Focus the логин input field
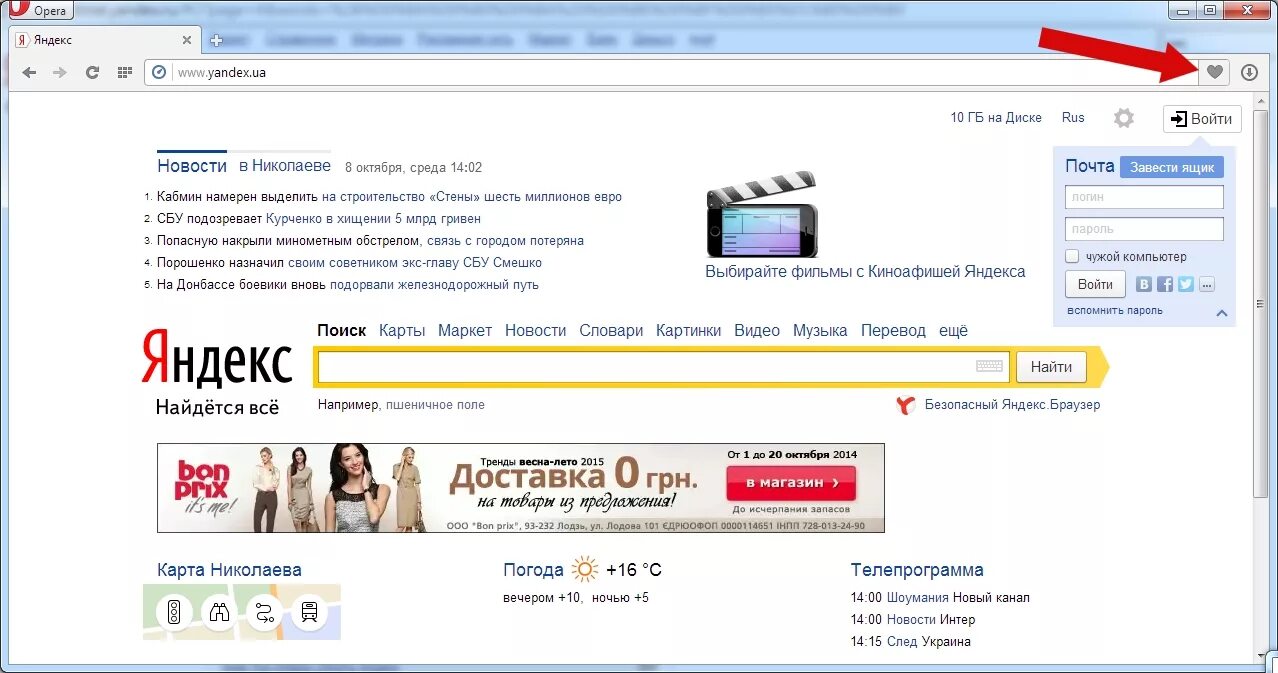This screenshot has width=1278, height=673. tap(1144, 197)
